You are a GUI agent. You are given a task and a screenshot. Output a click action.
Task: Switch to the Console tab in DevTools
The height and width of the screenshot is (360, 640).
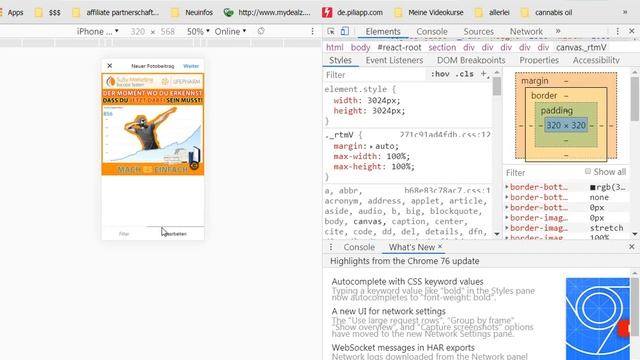click(x=432, y=31)
